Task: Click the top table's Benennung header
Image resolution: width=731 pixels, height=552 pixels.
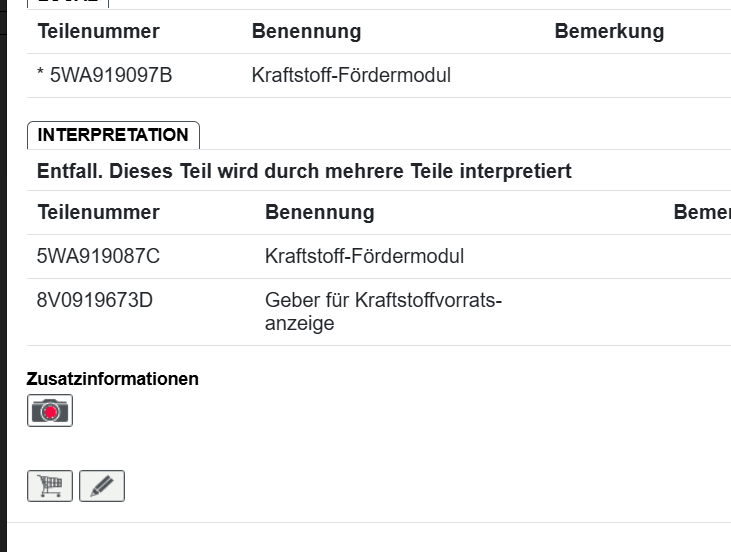Action: click(x=306, y=31)
